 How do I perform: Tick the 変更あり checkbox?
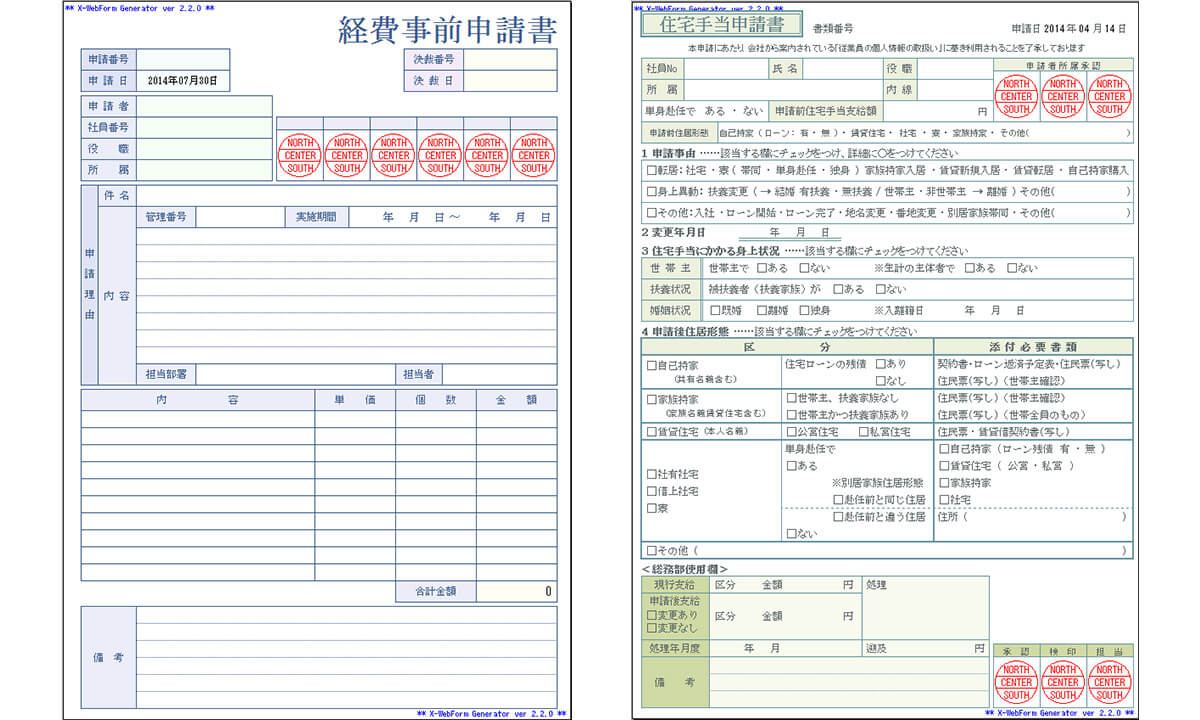pyautogui.click(x=652, y=615)
